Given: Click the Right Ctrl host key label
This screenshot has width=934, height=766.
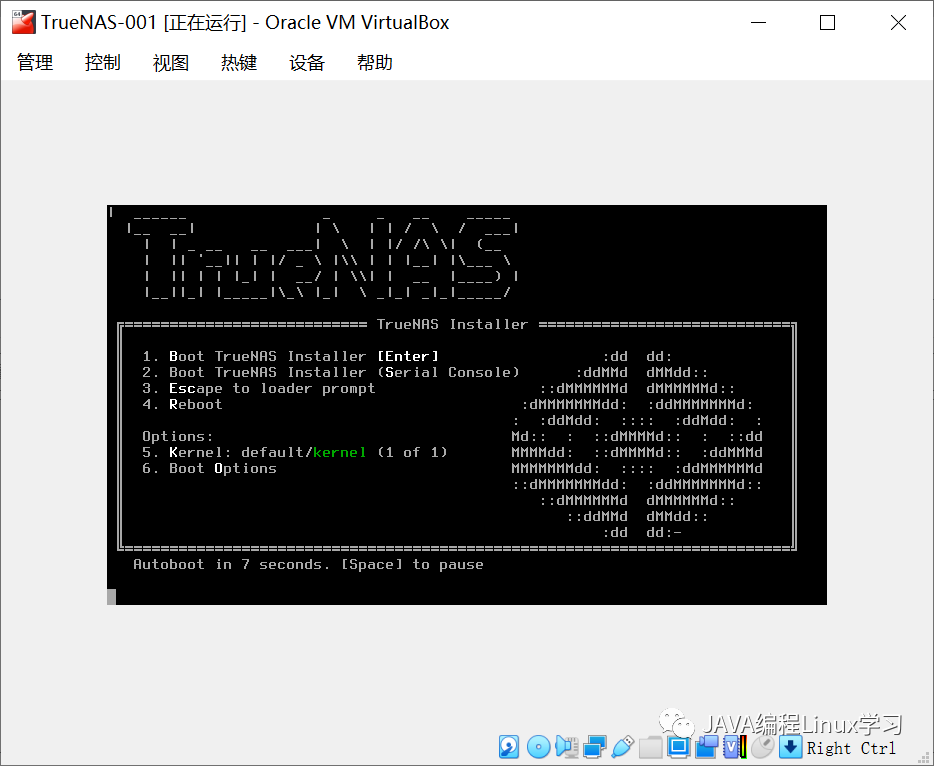Looking at the screenshot, I should coord(851,748).
